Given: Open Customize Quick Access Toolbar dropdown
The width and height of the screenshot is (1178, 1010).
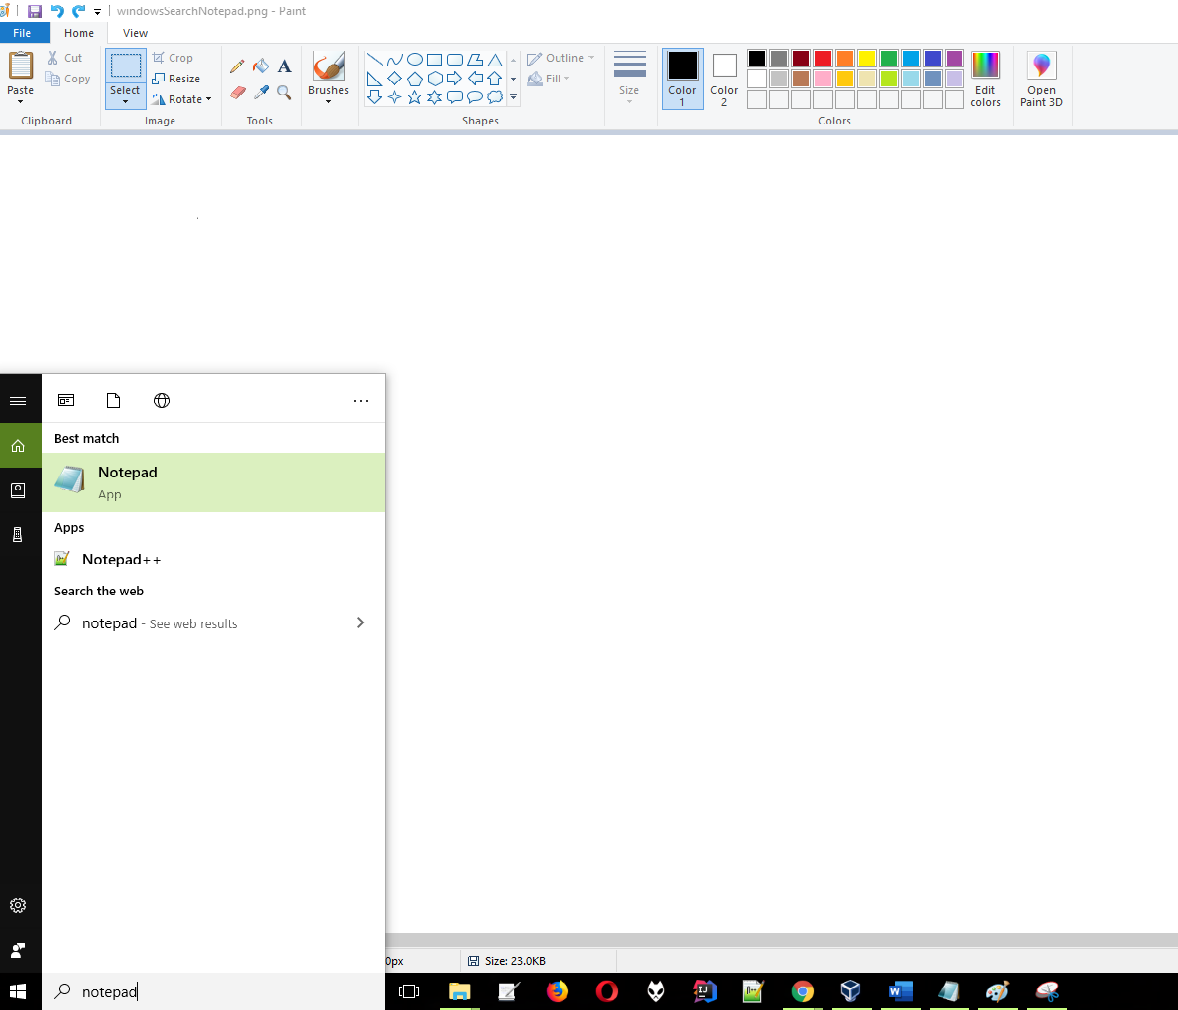Looking at the screenshot, I should pos(97,11).
